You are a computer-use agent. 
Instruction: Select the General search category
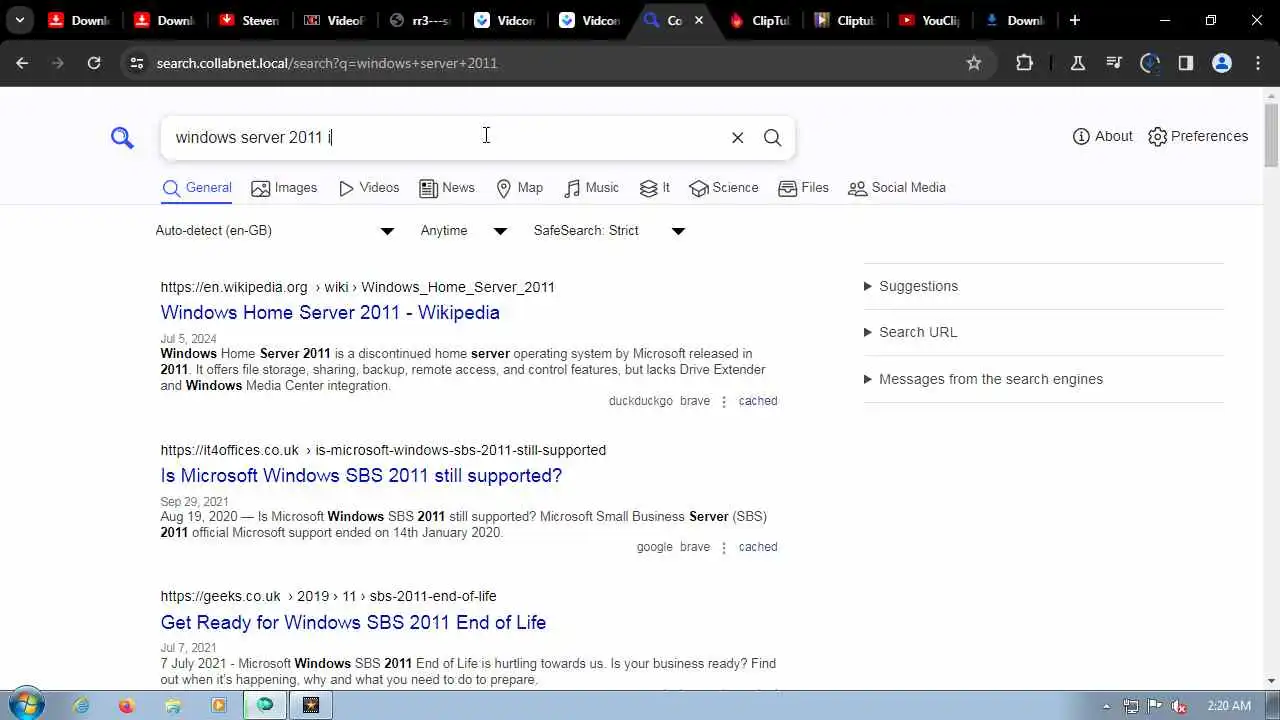click(x=197, y=188)
